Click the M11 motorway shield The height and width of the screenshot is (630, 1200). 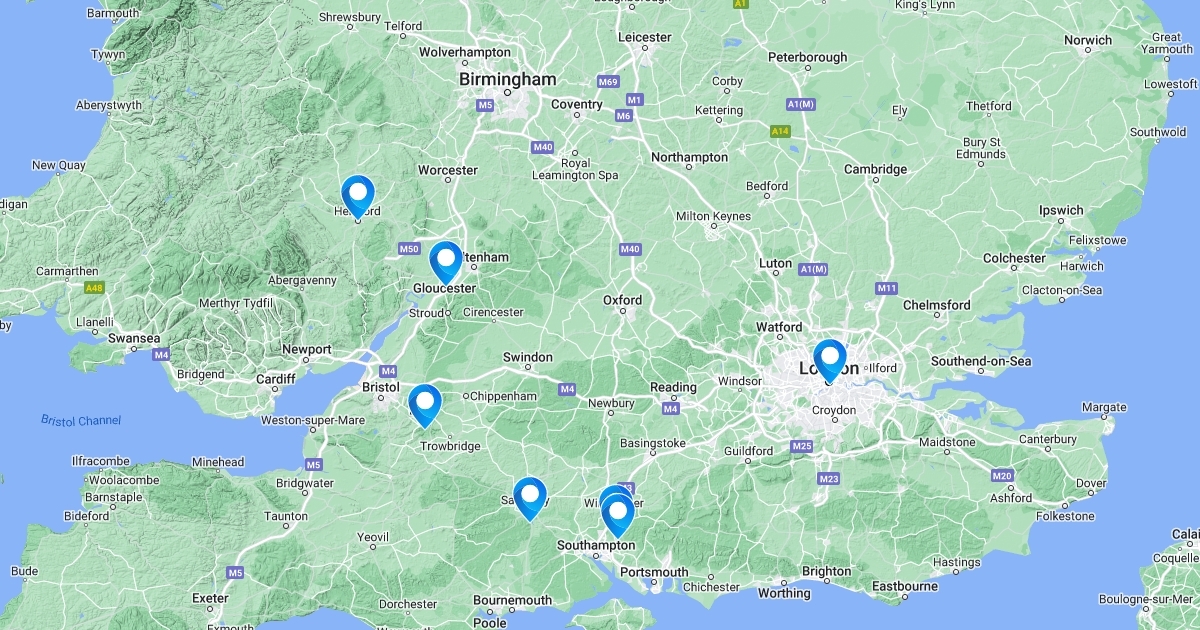point(887,288)
